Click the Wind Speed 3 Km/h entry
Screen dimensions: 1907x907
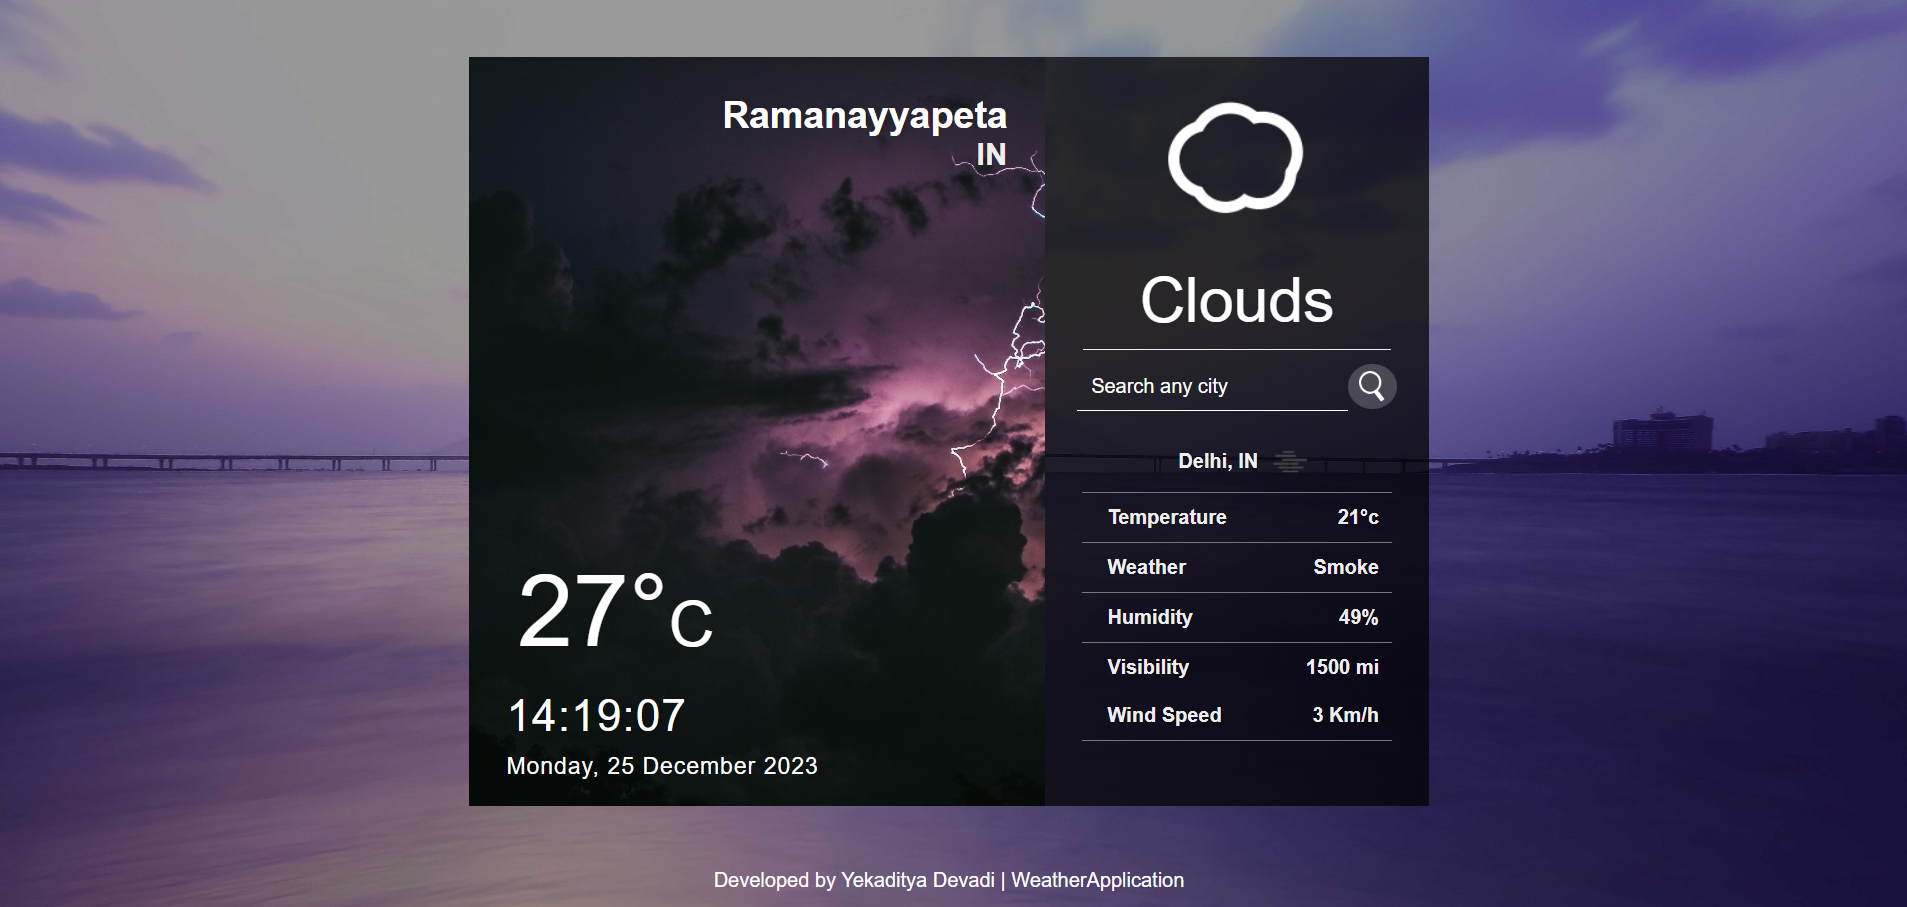pyautogui.click(x=1345, y=714)
